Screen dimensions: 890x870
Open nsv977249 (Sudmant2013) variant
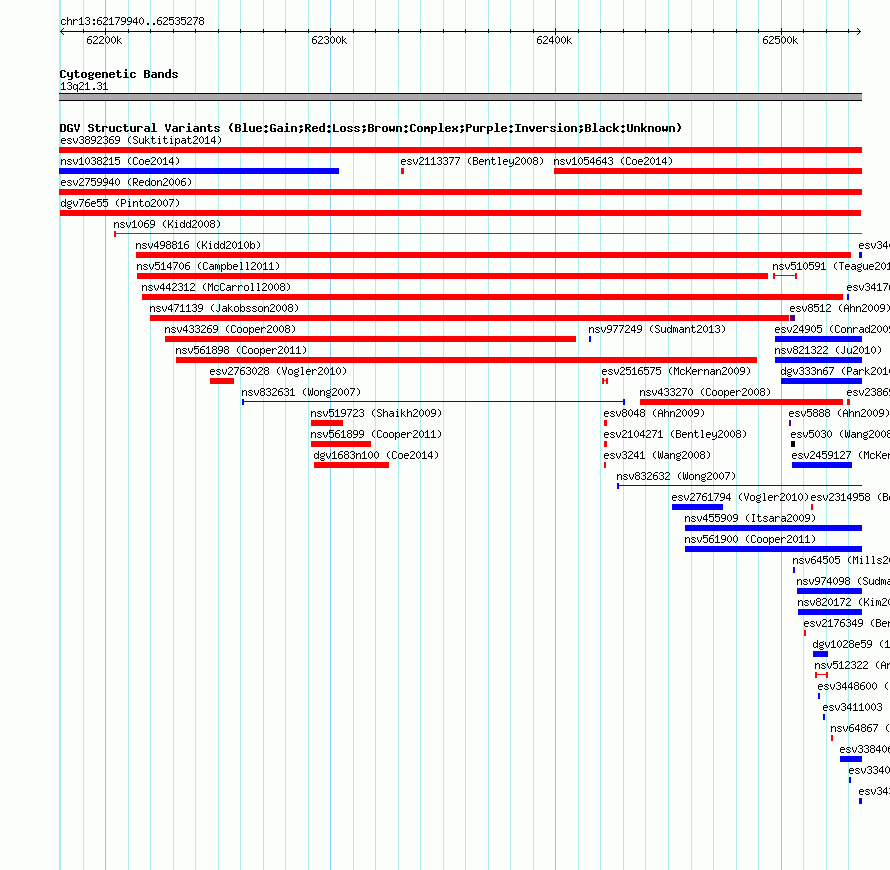point(657,329)
